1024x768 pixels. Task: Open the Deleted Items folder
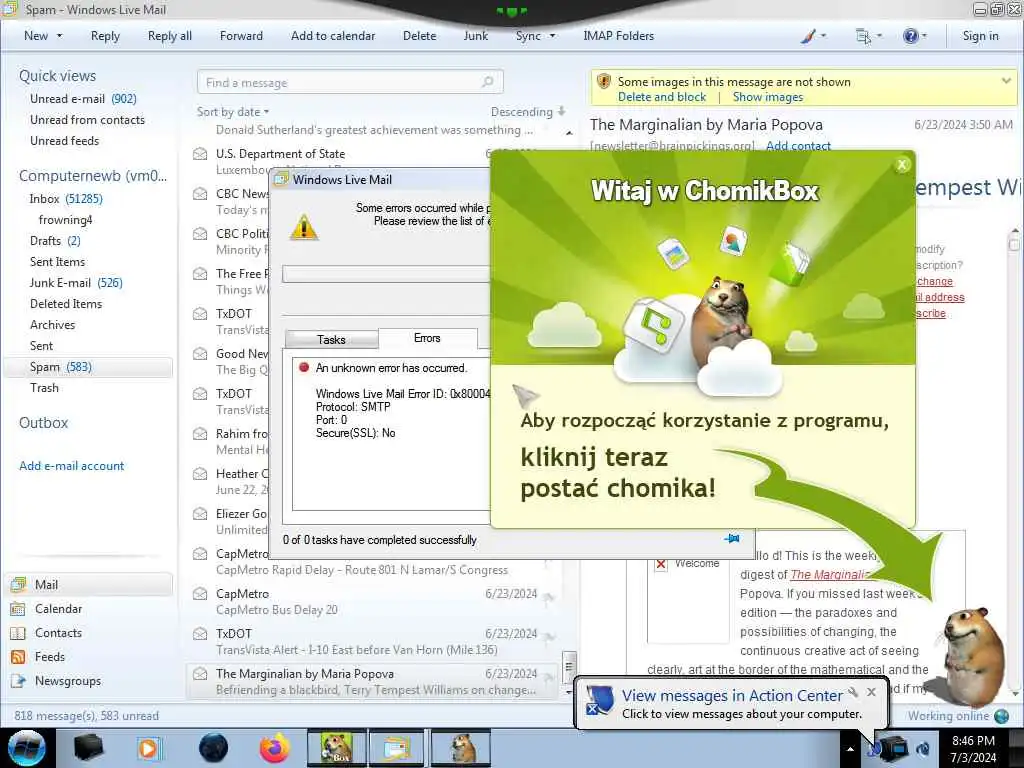(x=66, y=304)
